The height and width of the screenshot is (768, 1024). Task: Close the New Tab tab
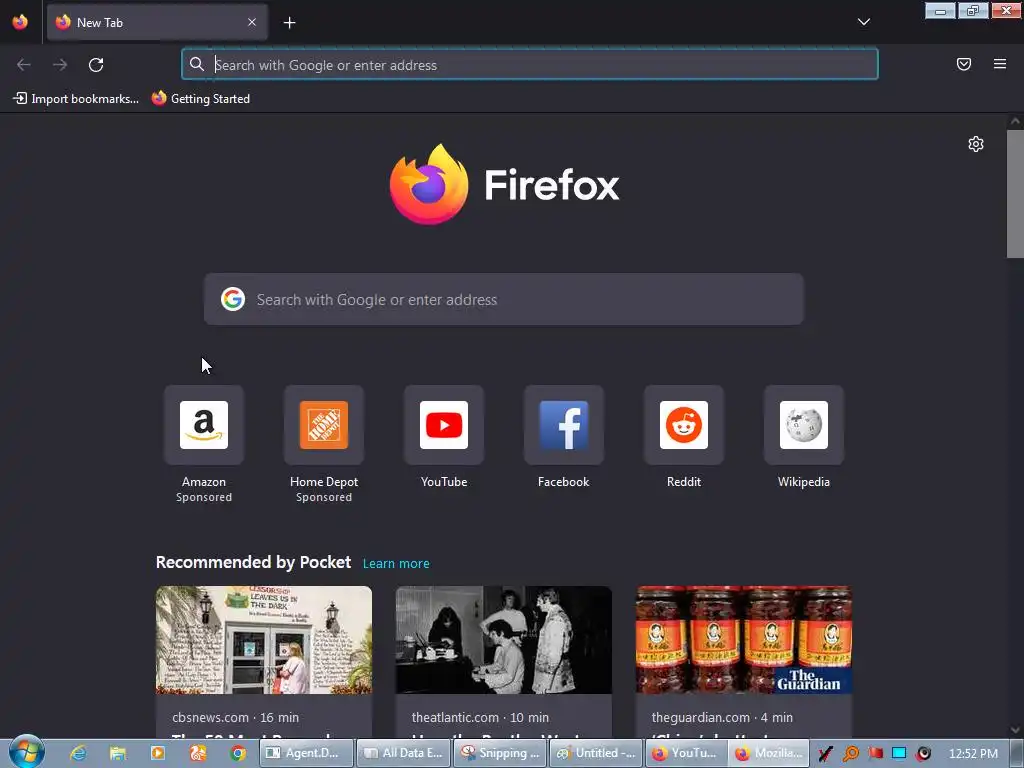[x=251, y=22]
